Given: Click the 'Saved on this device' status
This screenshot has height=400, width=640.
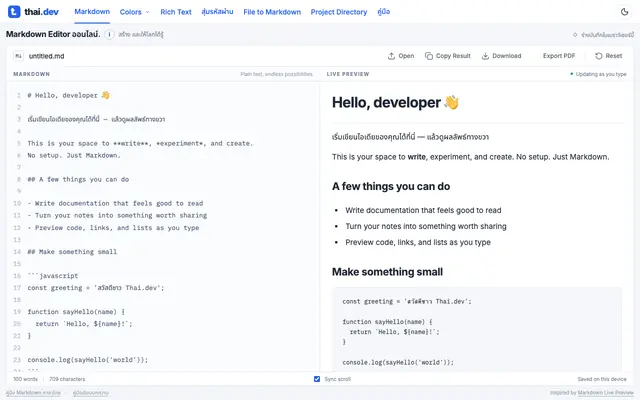Looking at the screenshot, I should tap(602, 379).
